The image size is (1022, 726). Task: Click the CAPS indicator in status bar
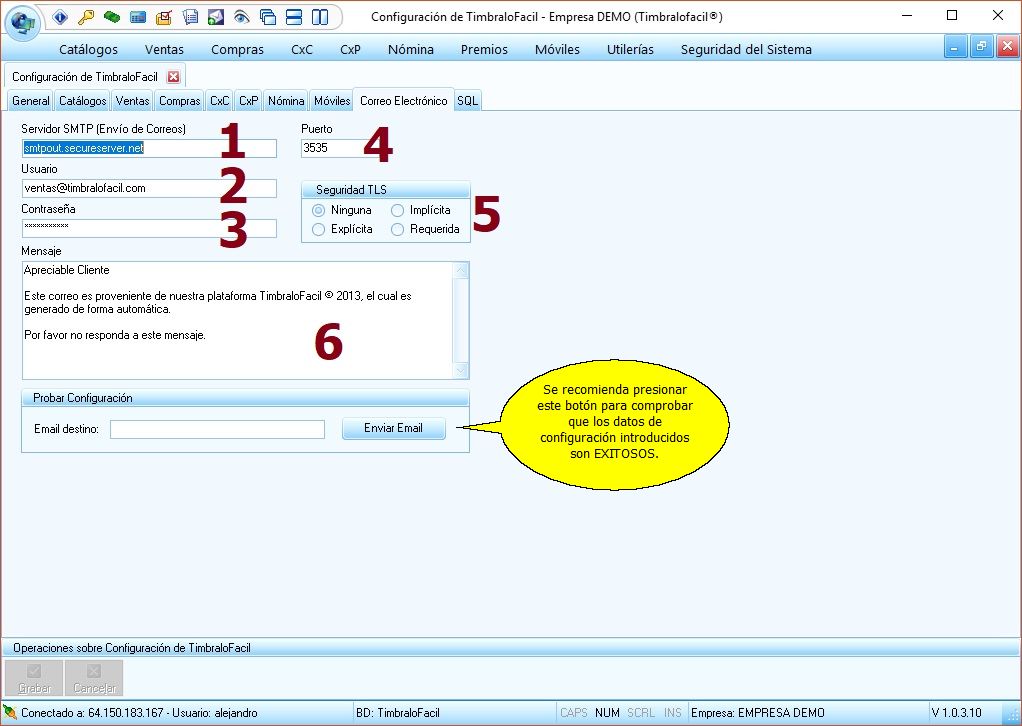point(574,713)
